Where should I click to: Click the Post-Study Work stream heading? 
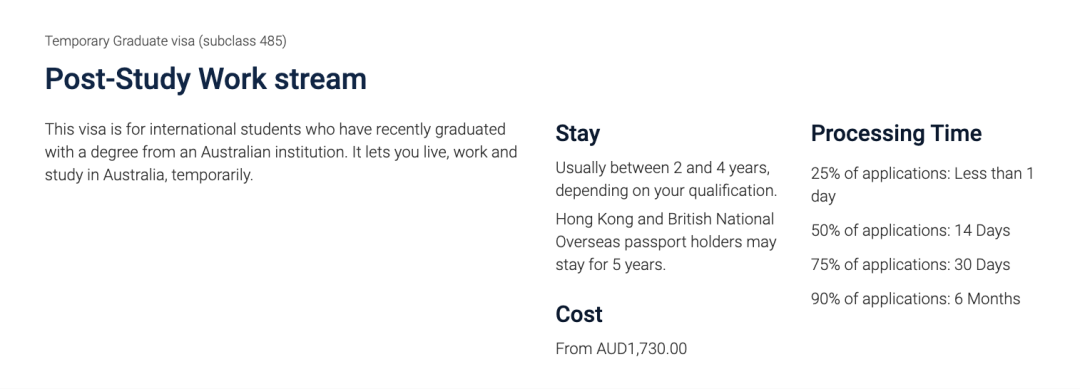pyautogui.click(x=205, y=79)
